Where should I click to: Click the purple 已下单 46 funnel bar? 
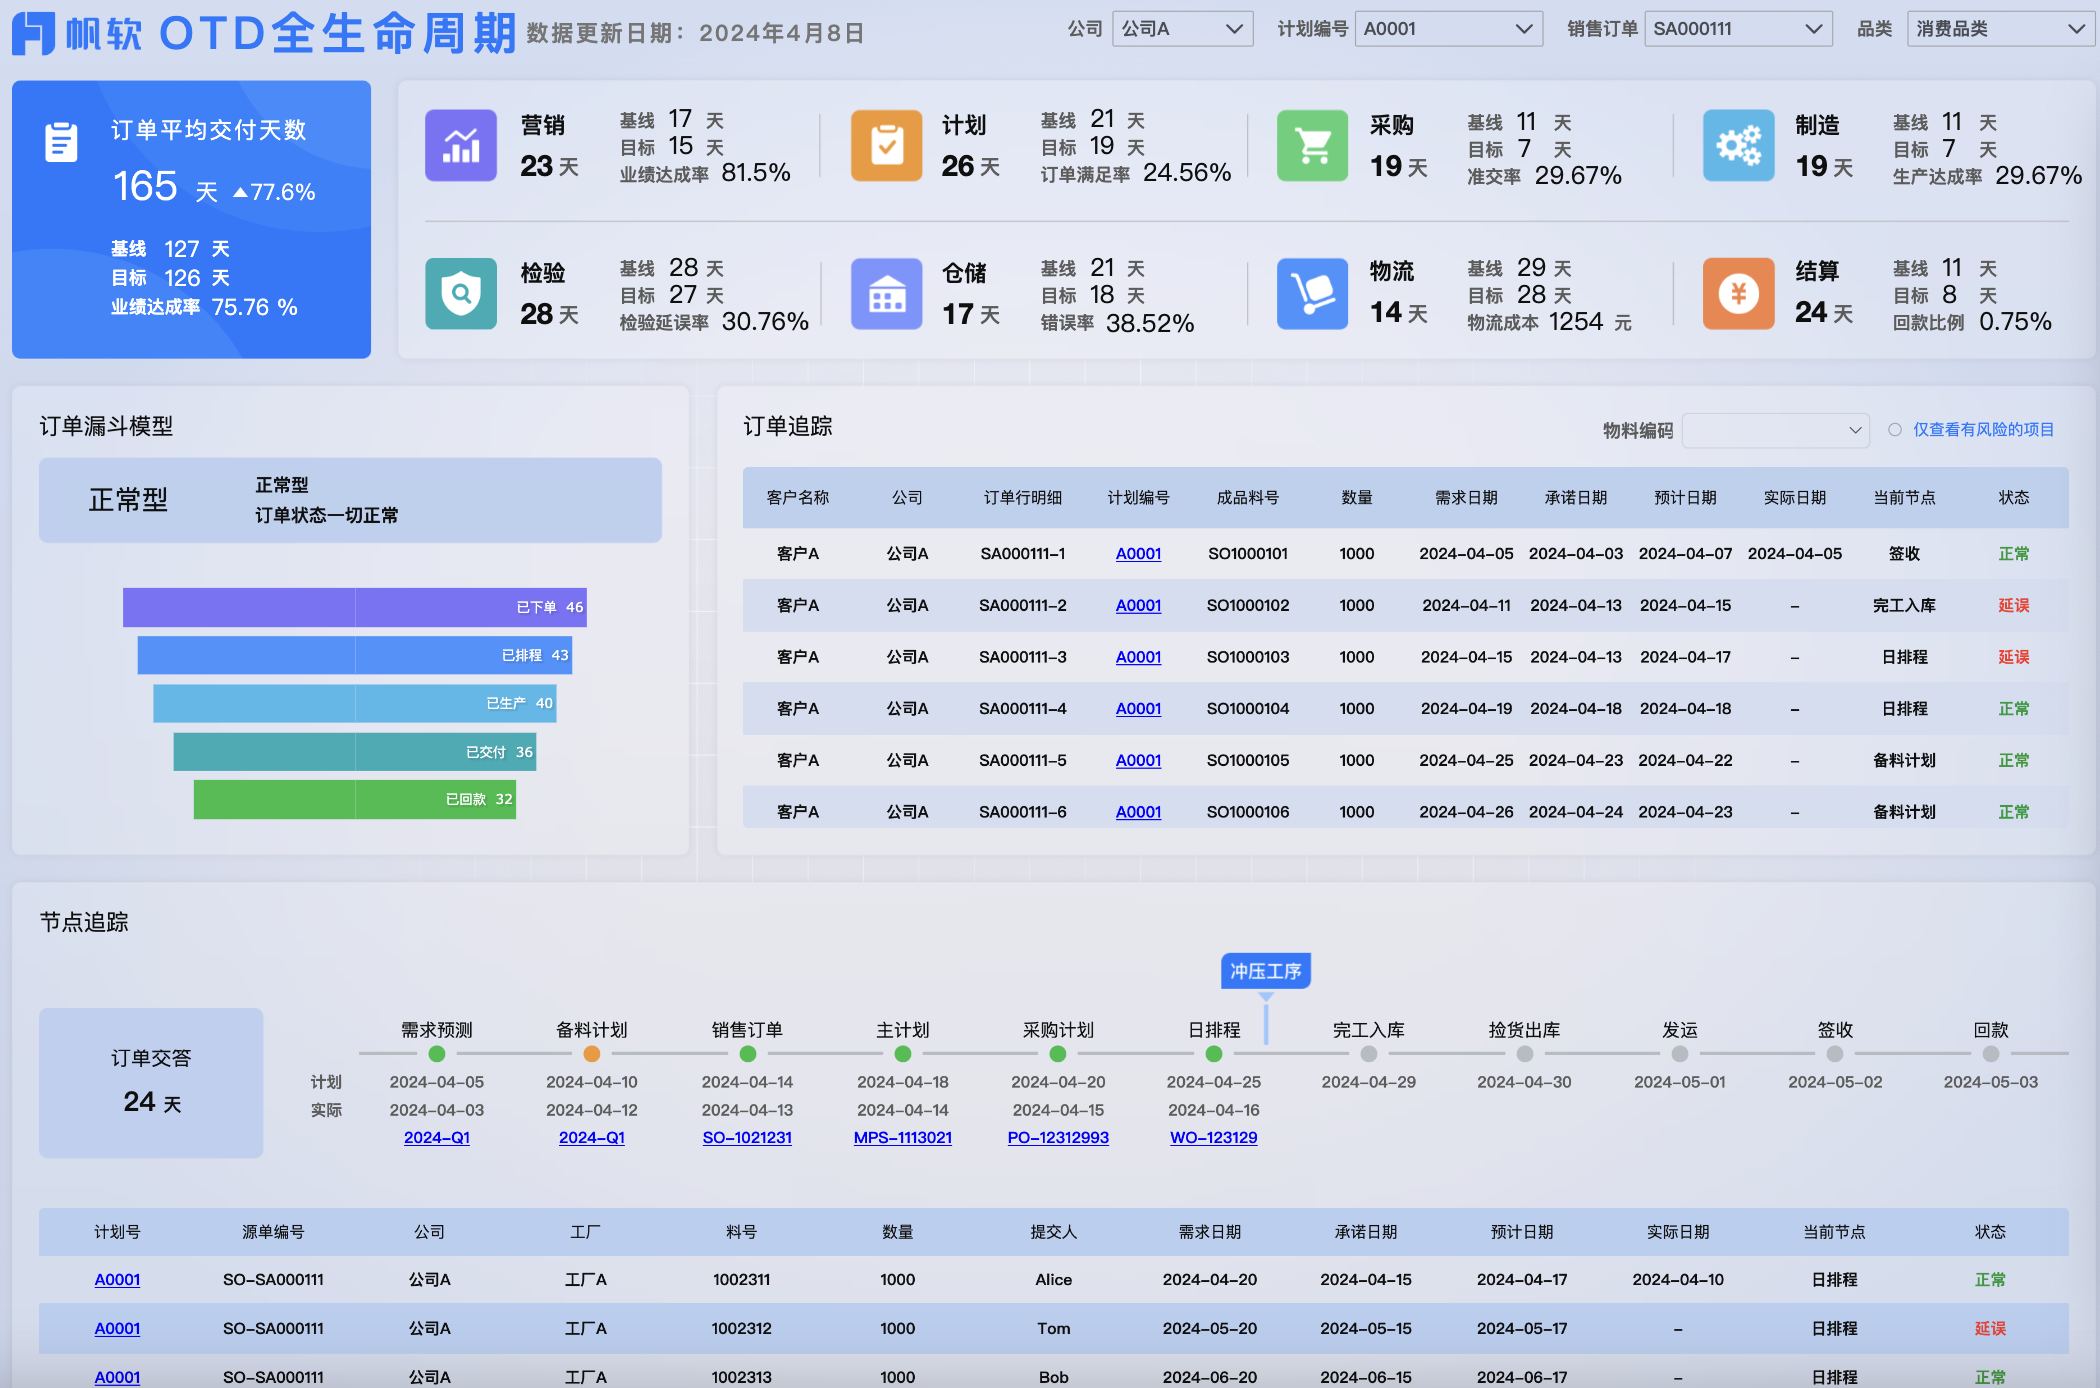[355, 607]
